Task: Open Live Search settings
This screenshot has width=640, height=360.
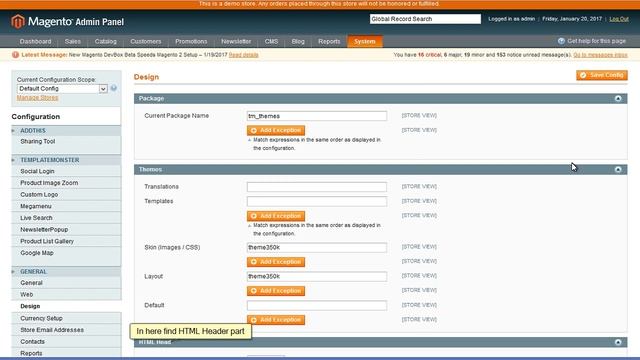Action: tap(36, 218)
